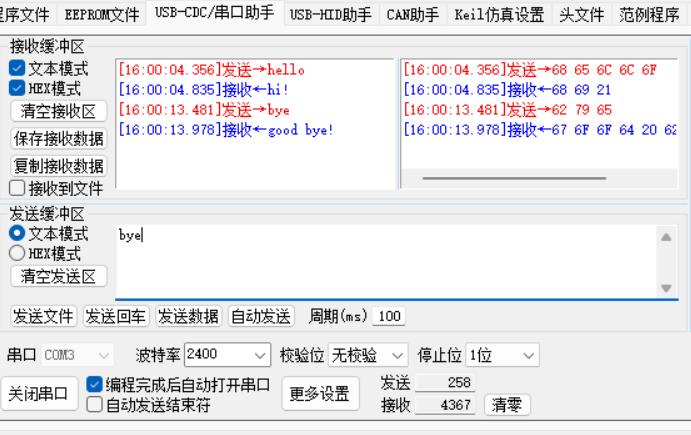Click the text log line '发送→hello'
This screenshot has height=435, width=691.
pyautogui.click(x=212, y=70)
